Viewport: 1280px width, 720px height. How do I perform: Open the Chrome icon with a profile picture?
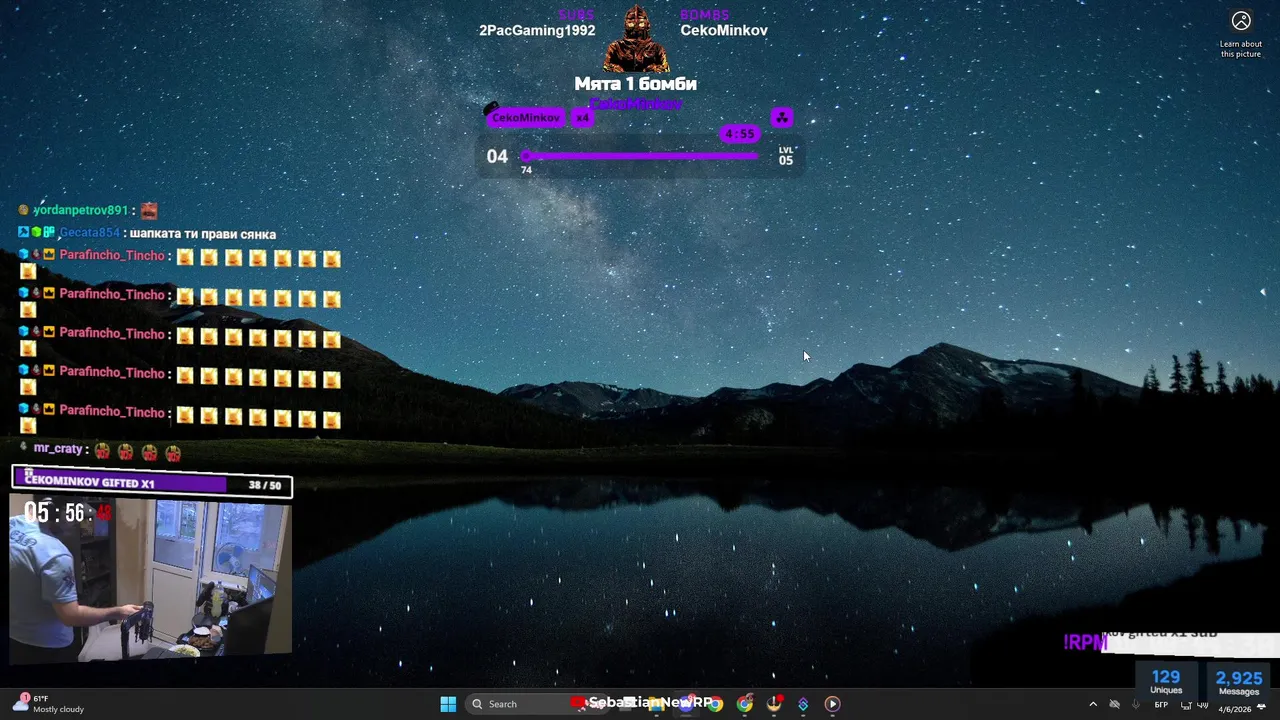click(x=745, y=704)
